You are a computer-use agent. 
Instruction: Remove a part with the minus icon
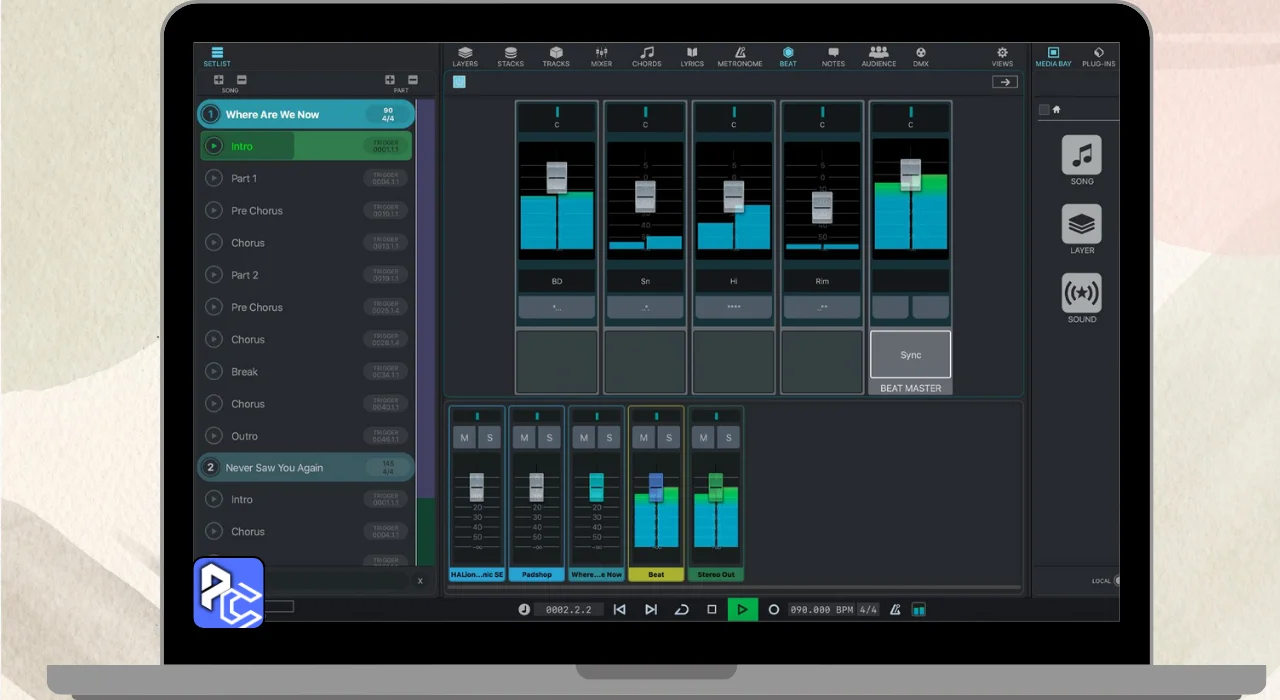pos(412,80)
